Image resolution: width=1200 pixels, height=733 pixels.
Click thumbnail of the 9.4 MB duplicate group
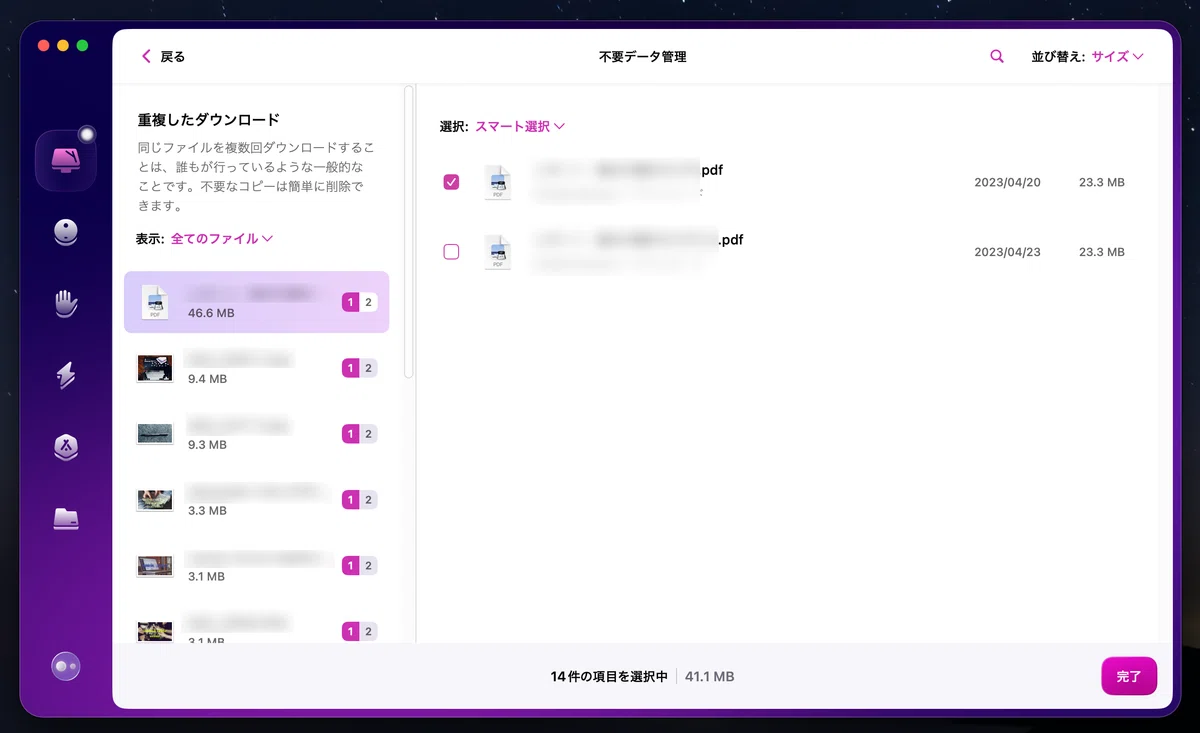pyautogui.click(x=155, y=368)
